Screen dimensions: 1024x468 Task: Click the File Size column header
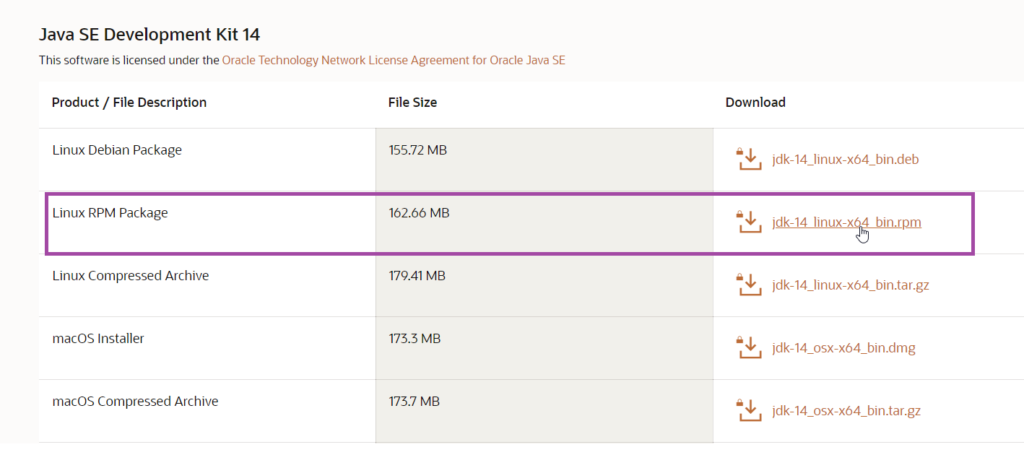(x=412, y=102)
